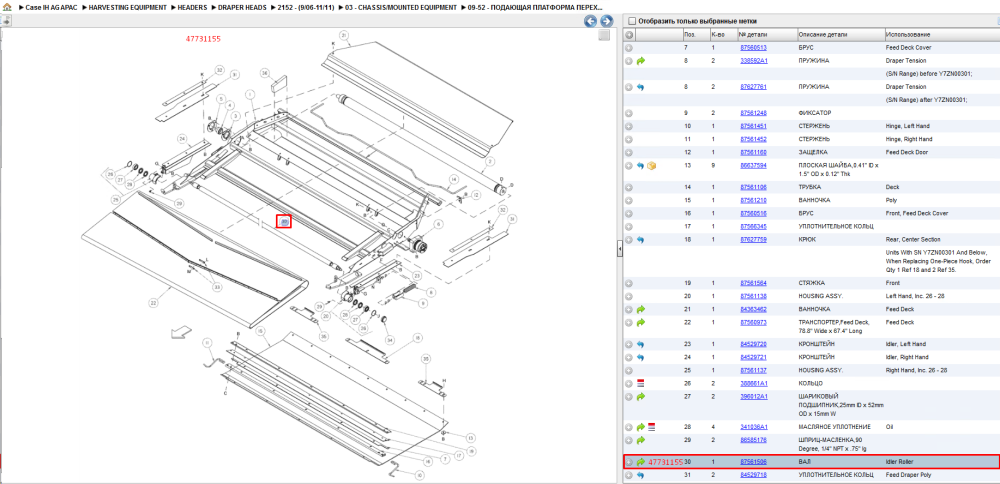Open part number link 338582A1
Viewport: 1000px width, 484px height.
(x=754, y=61)
